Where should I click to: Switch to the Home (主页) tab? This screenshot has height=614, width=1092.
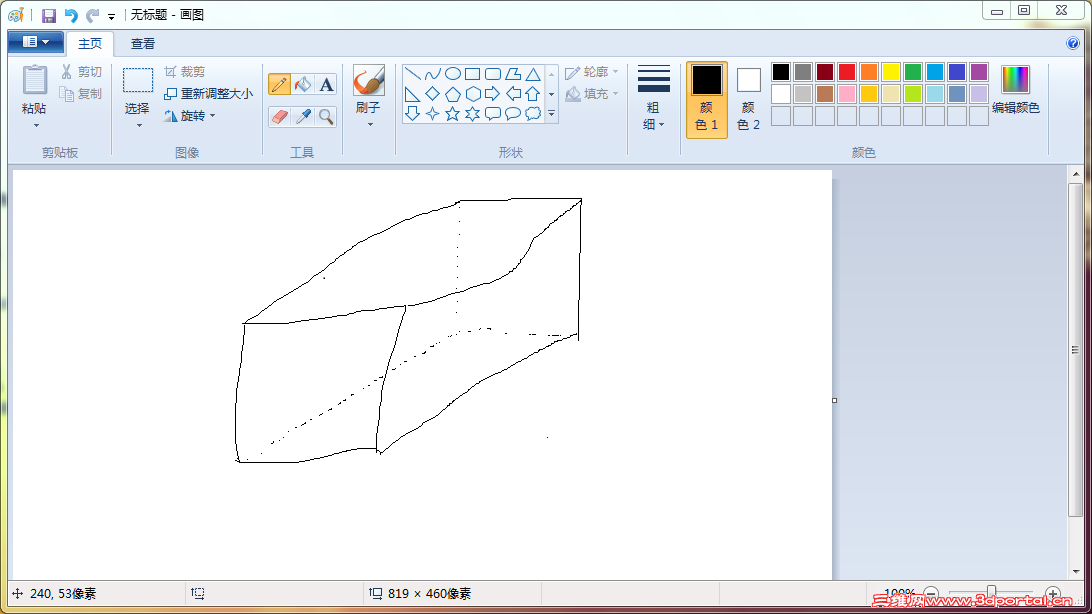click(x=90, y=44)
